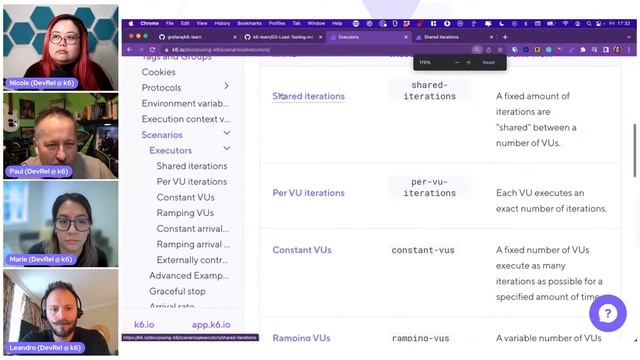Close the Executors tab
Screen dimensions: 640x360
coord(406,37)
